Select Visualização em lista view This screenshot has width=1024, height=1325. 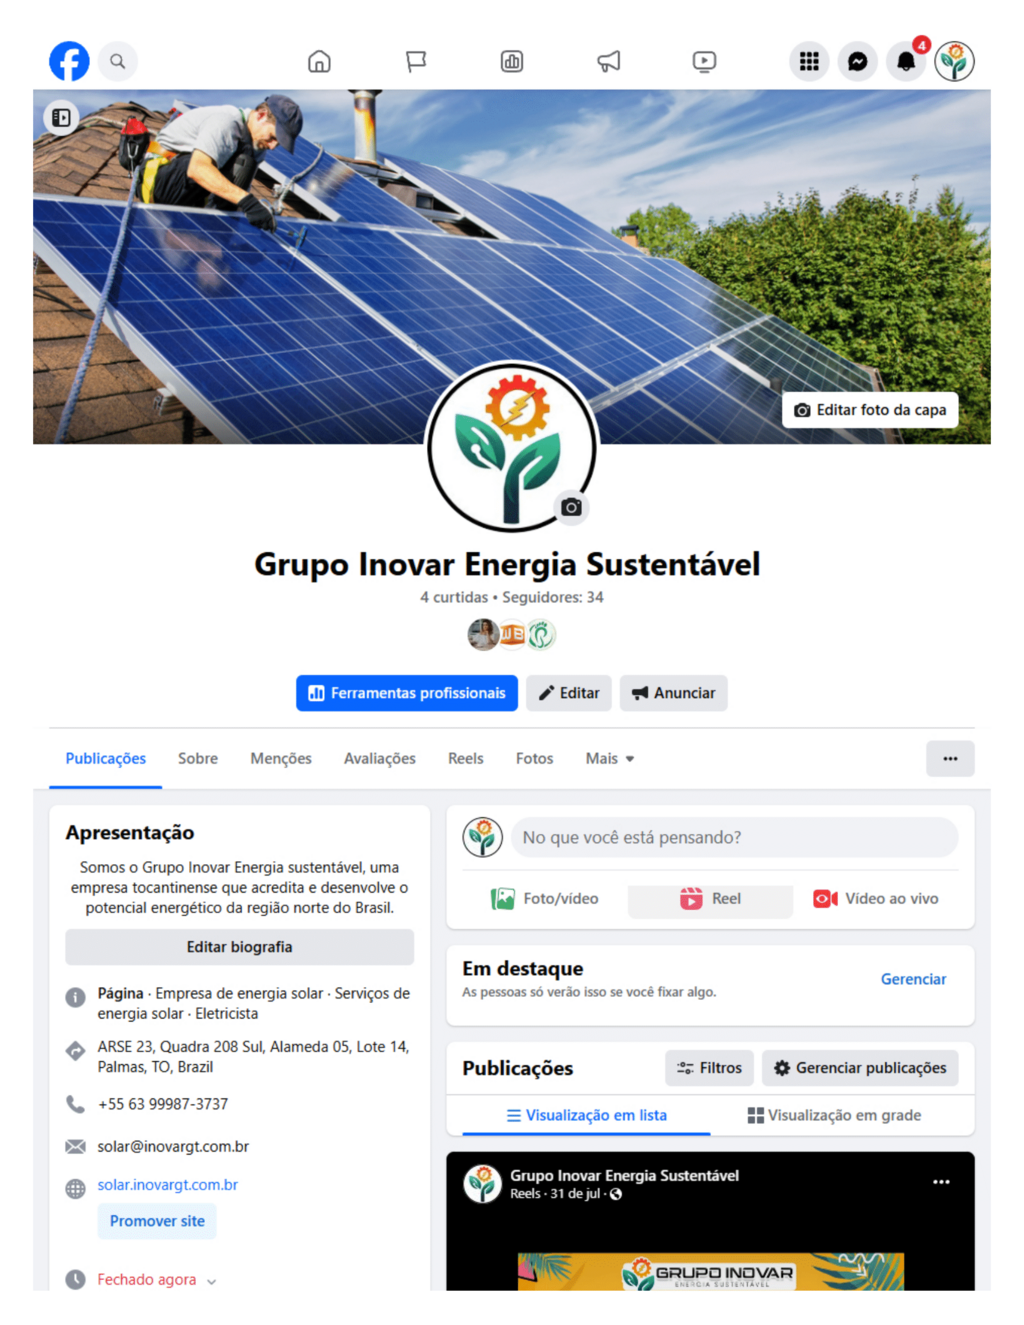(x=586, y=1115)
